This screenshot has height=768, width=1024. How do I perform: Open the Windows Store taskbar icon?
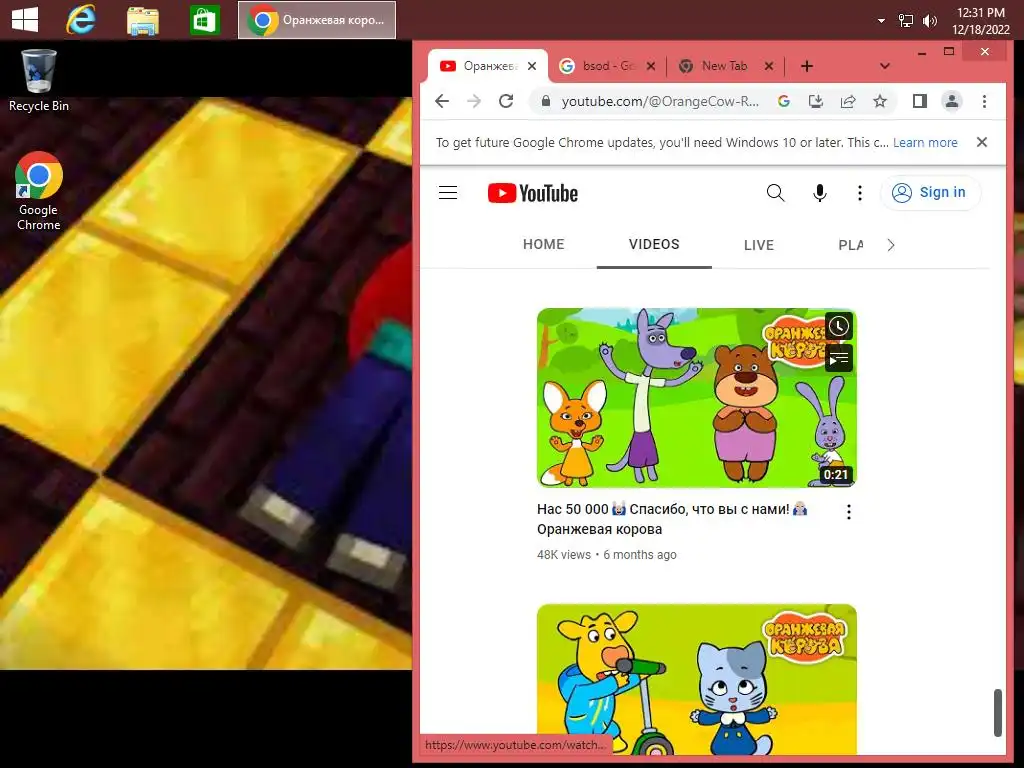tap(204, 20)
